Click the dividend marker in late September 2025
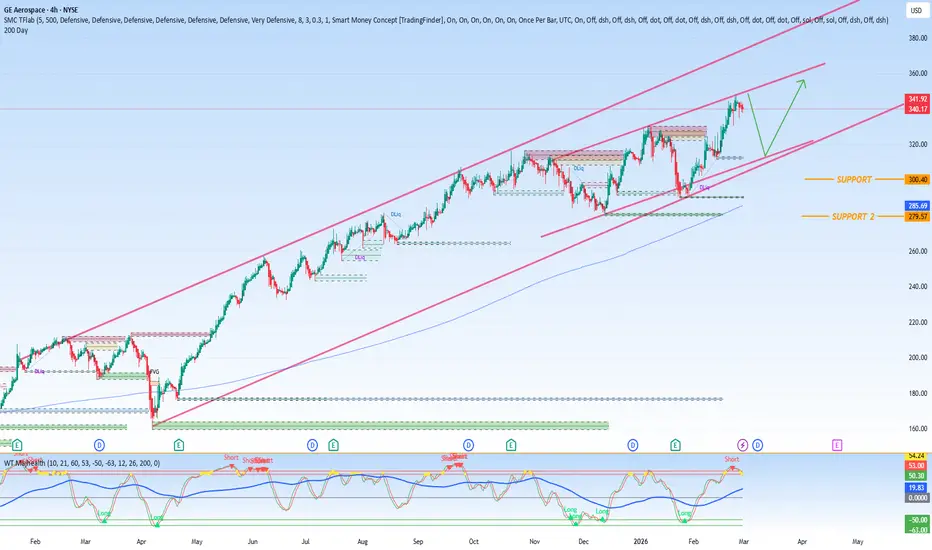This screenshot has width=932, height=550. (468, 445)
